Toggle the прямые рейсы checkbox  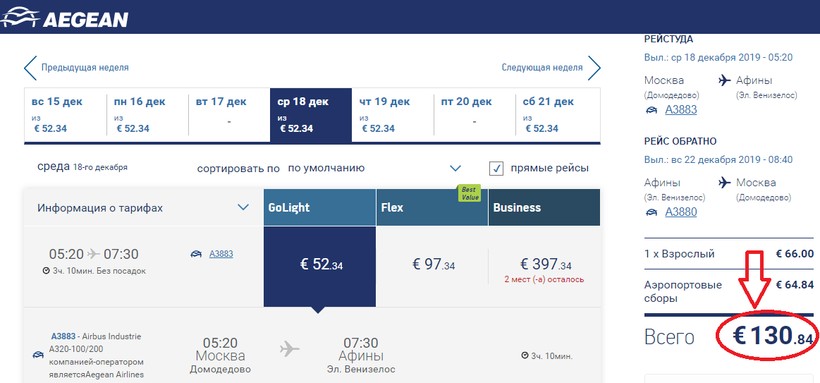point(496,168)
